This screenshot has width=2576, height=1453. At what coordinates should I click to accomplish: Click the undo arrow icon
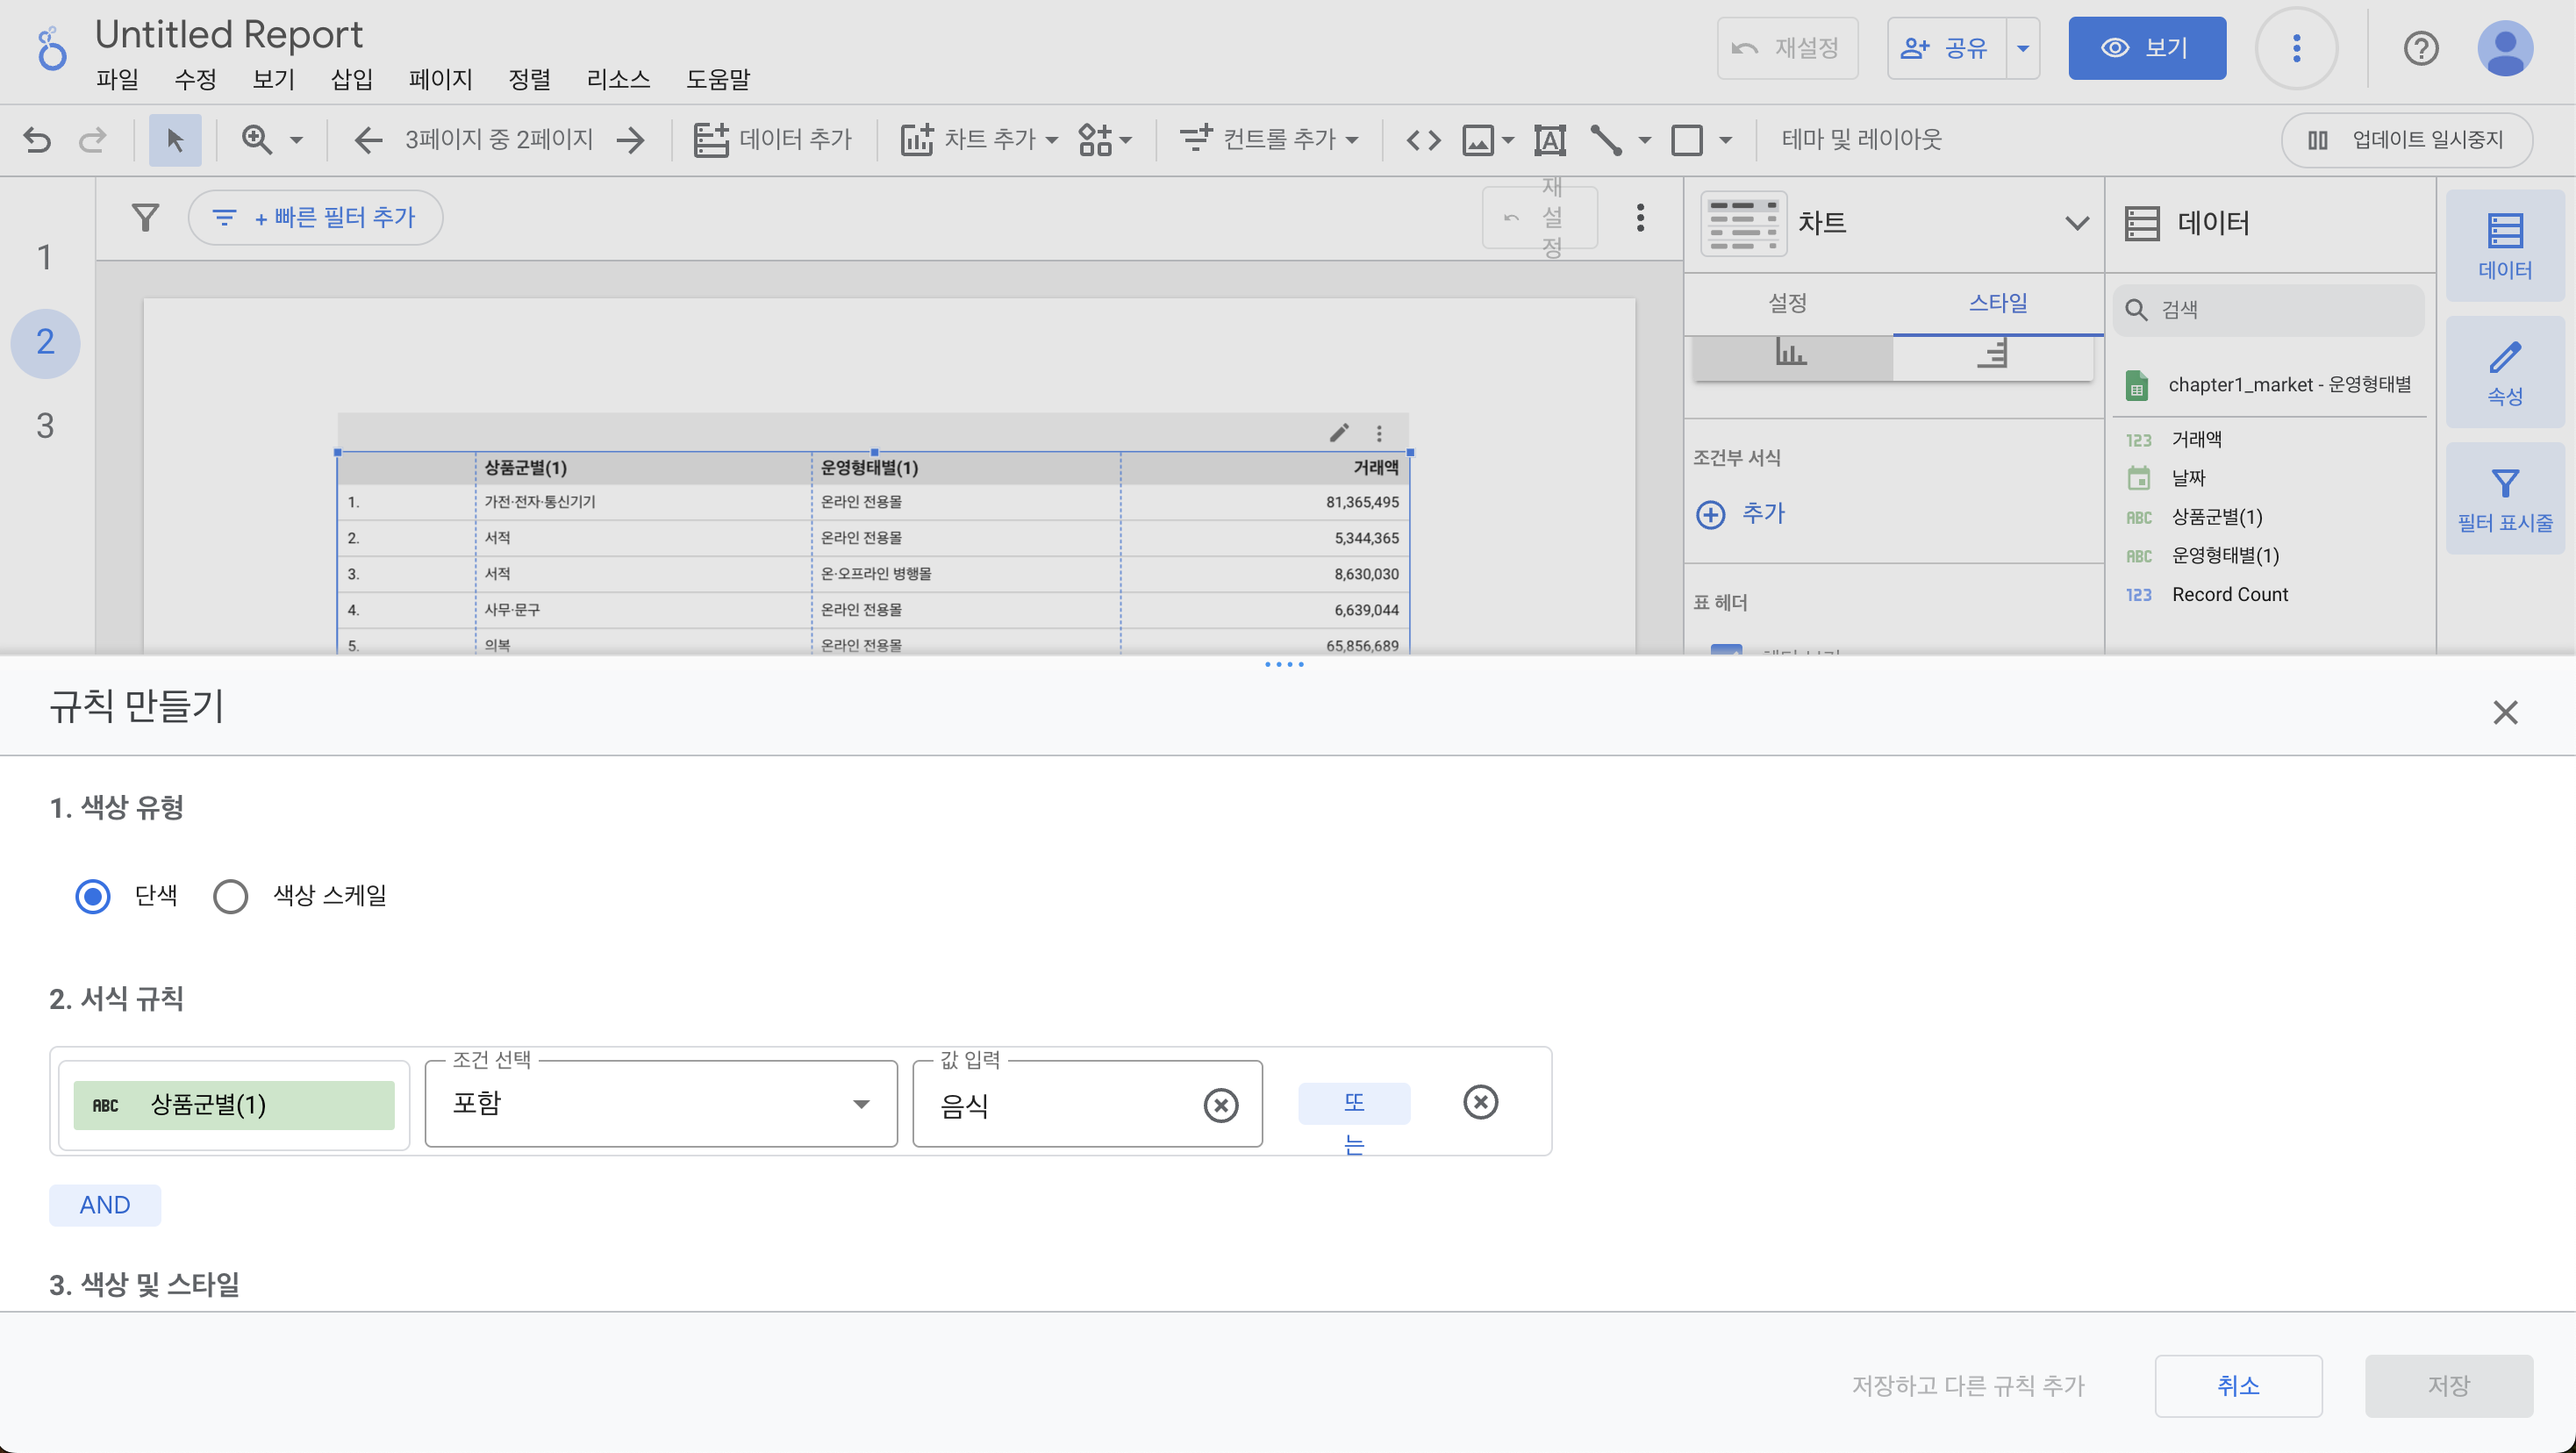point(37,140)
